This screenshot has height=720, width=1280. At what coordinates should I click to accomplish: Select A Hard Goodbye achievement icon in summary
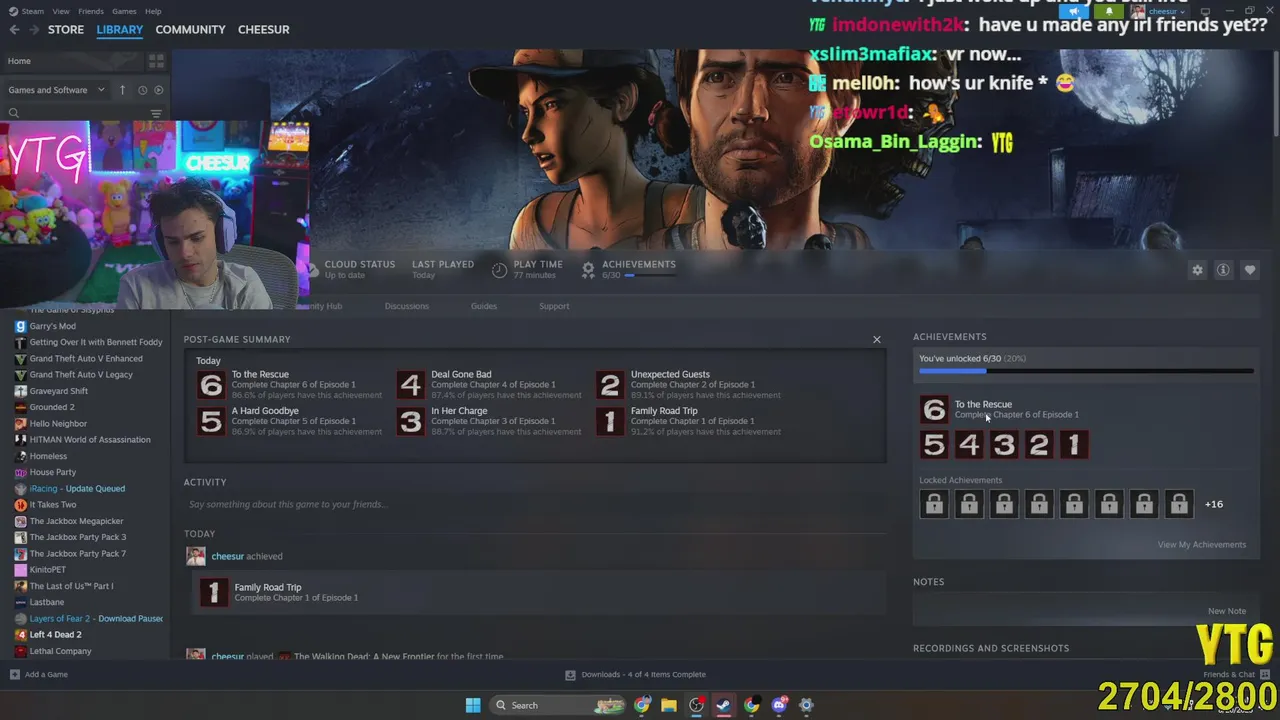(211, 421)
